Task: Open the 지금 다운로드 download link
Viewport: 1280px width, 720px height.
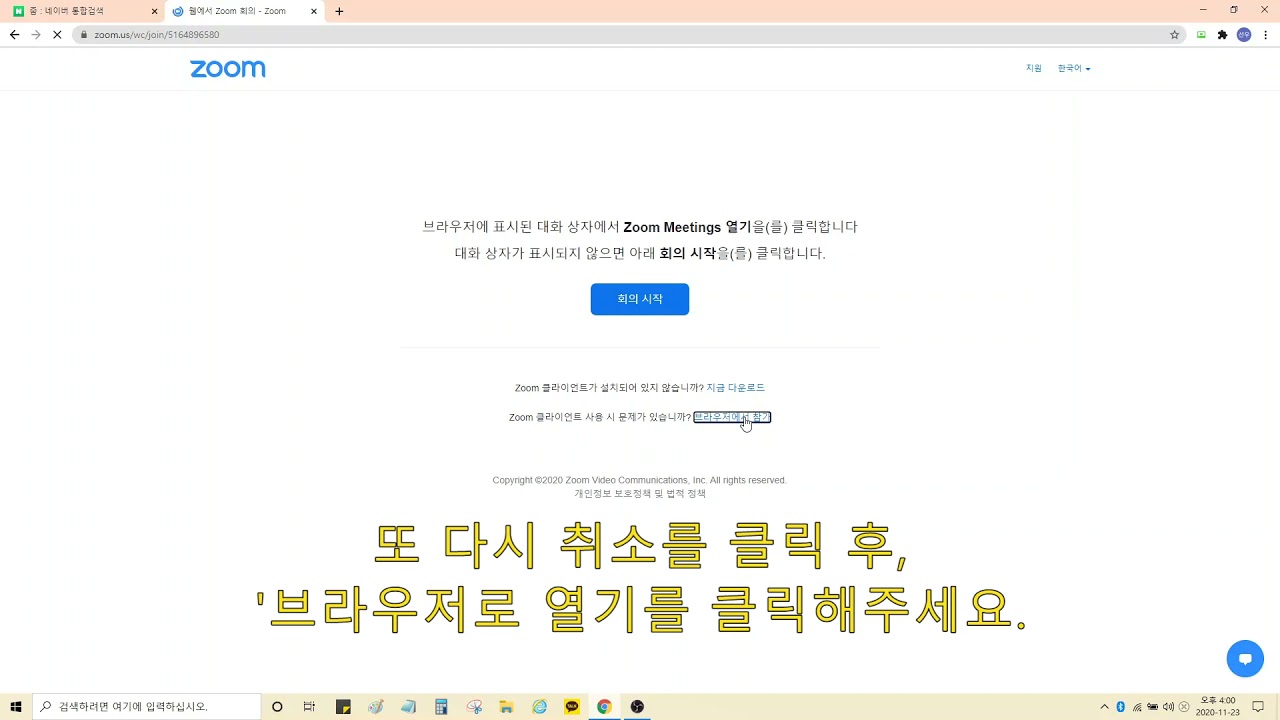Action: pos(735,388)
